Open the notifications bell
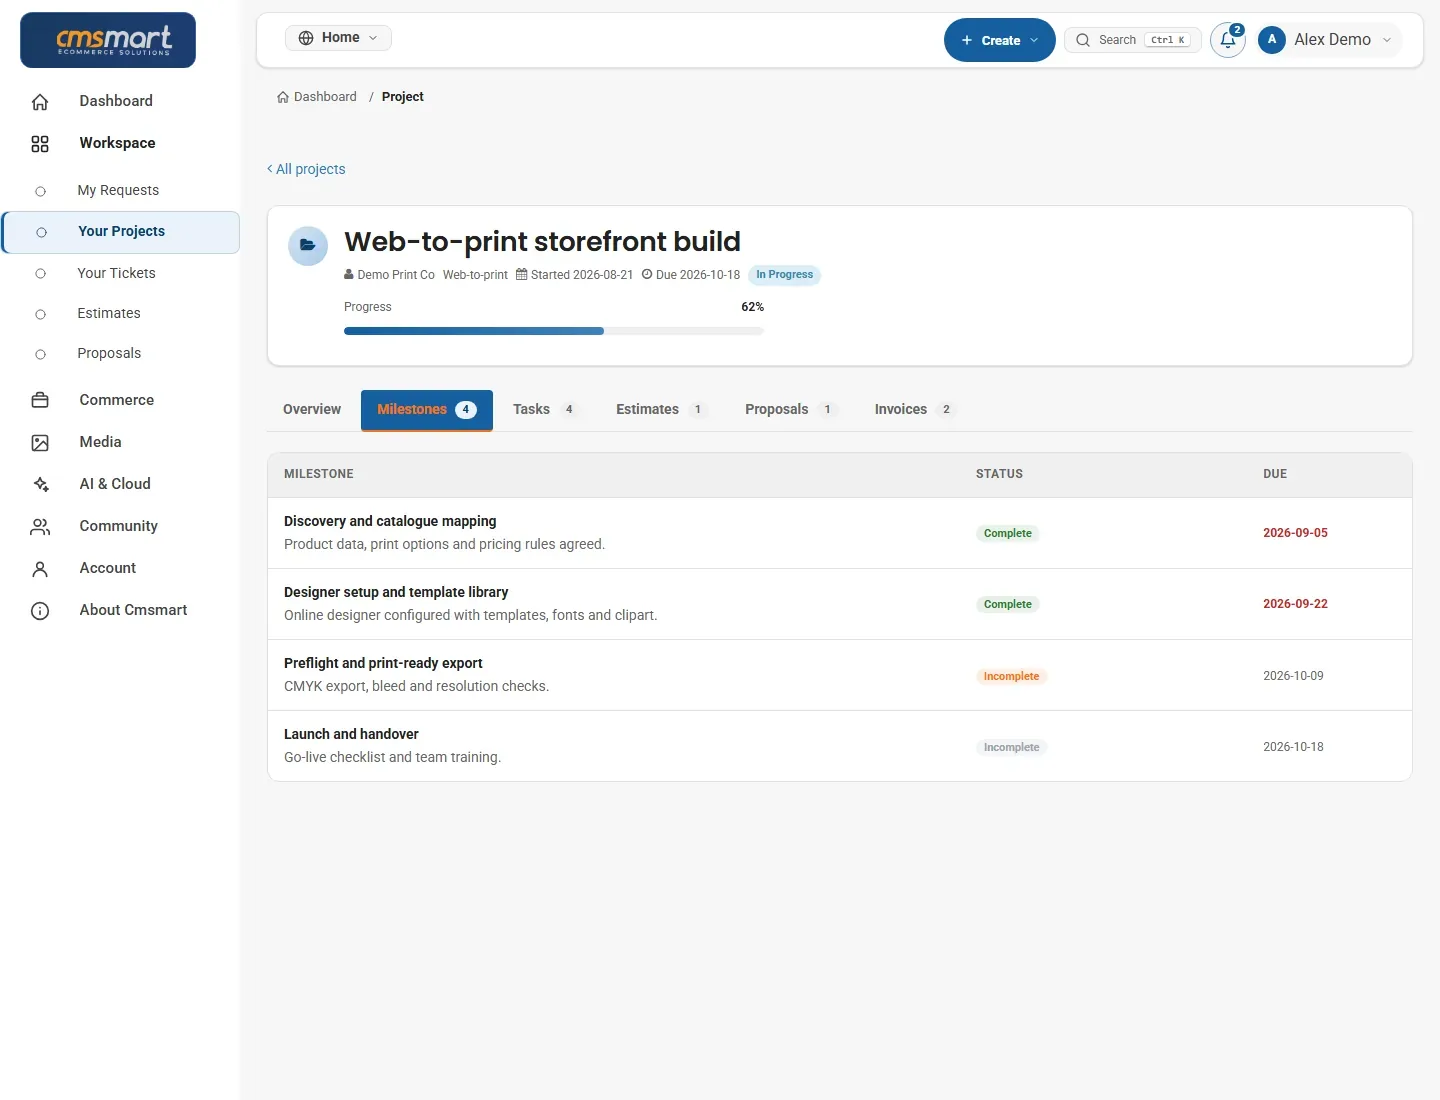Viewport: 1440px width, 1100px height. pos(1228,40)
